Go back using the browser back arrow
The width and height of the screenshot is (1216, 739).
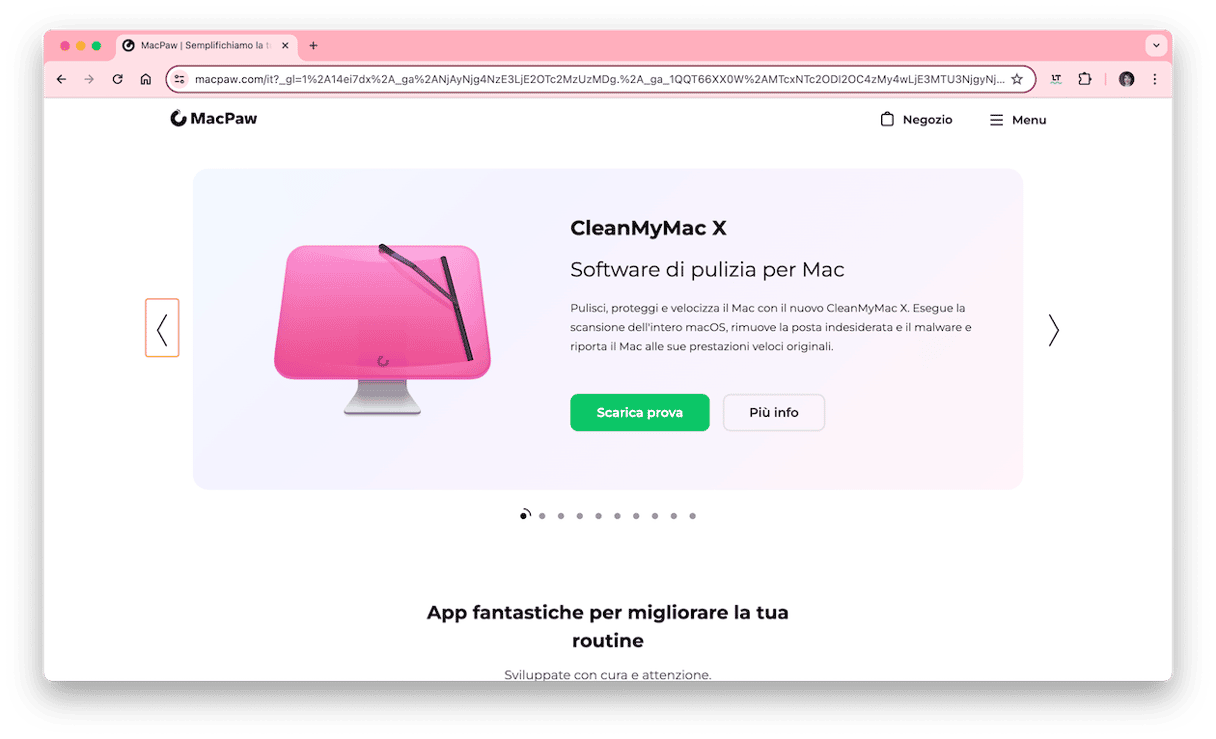pos(61,79)
